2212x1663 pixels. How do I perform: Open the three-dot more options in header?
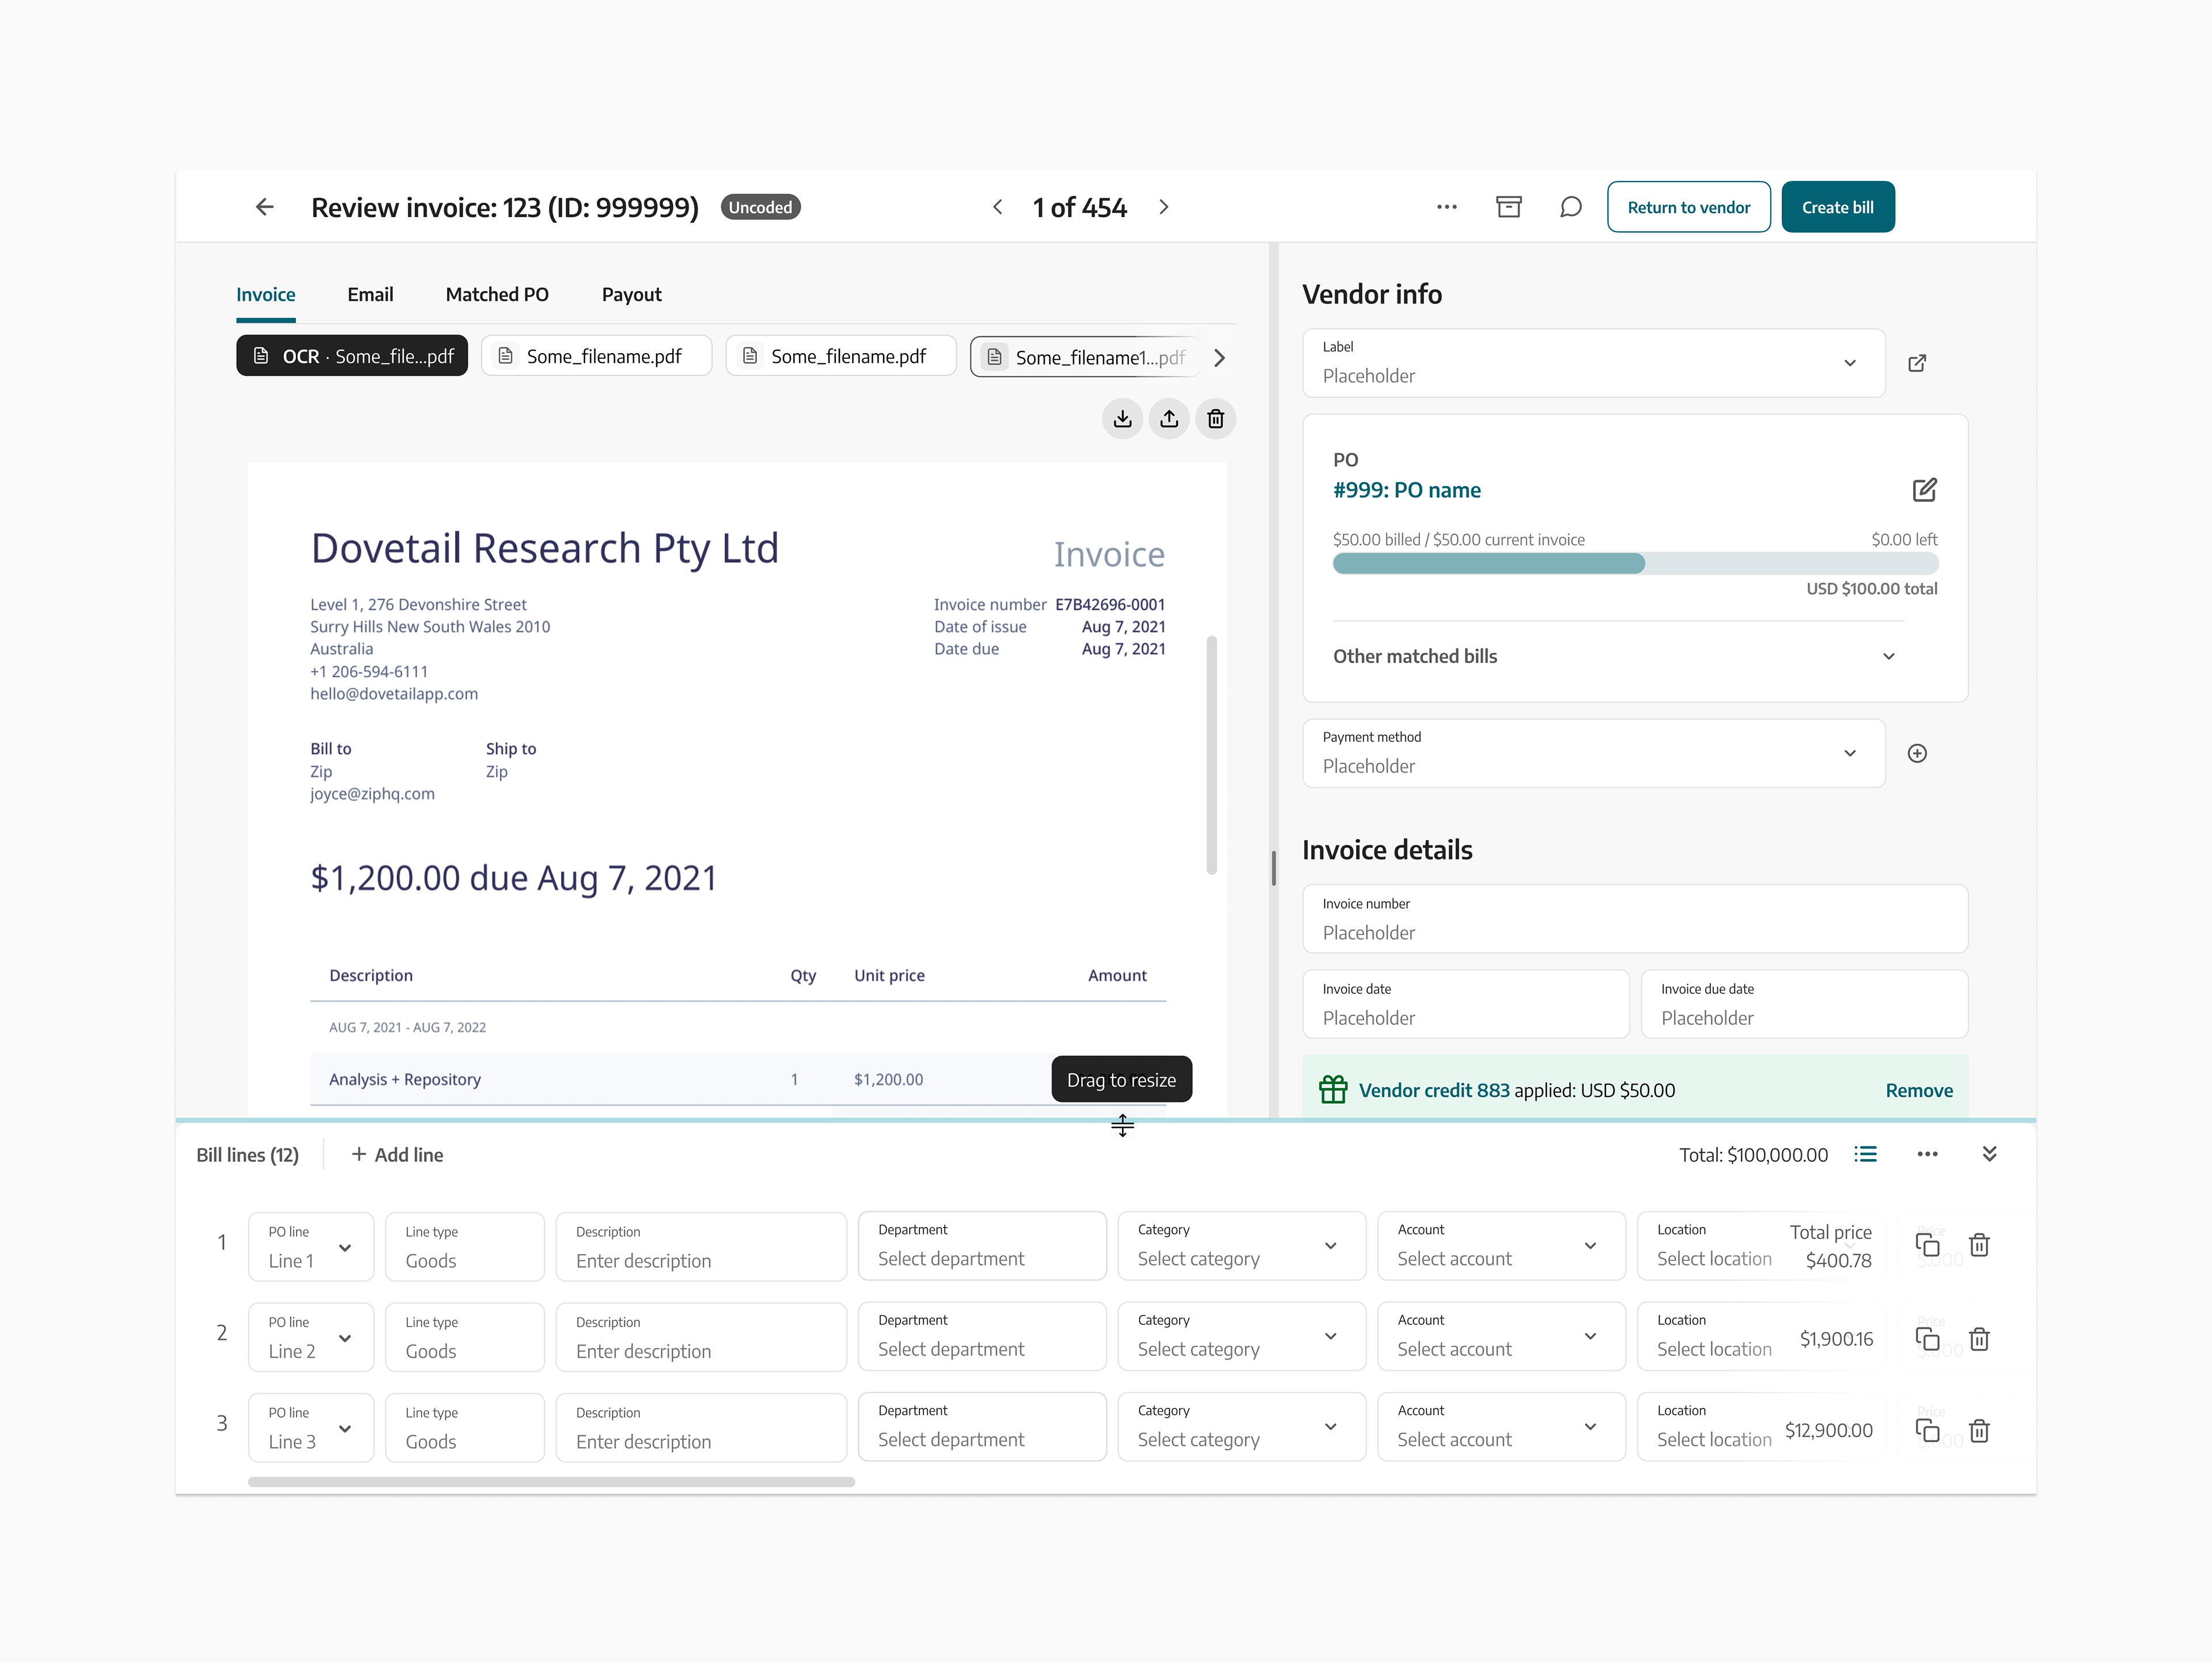pos(1447,207)
